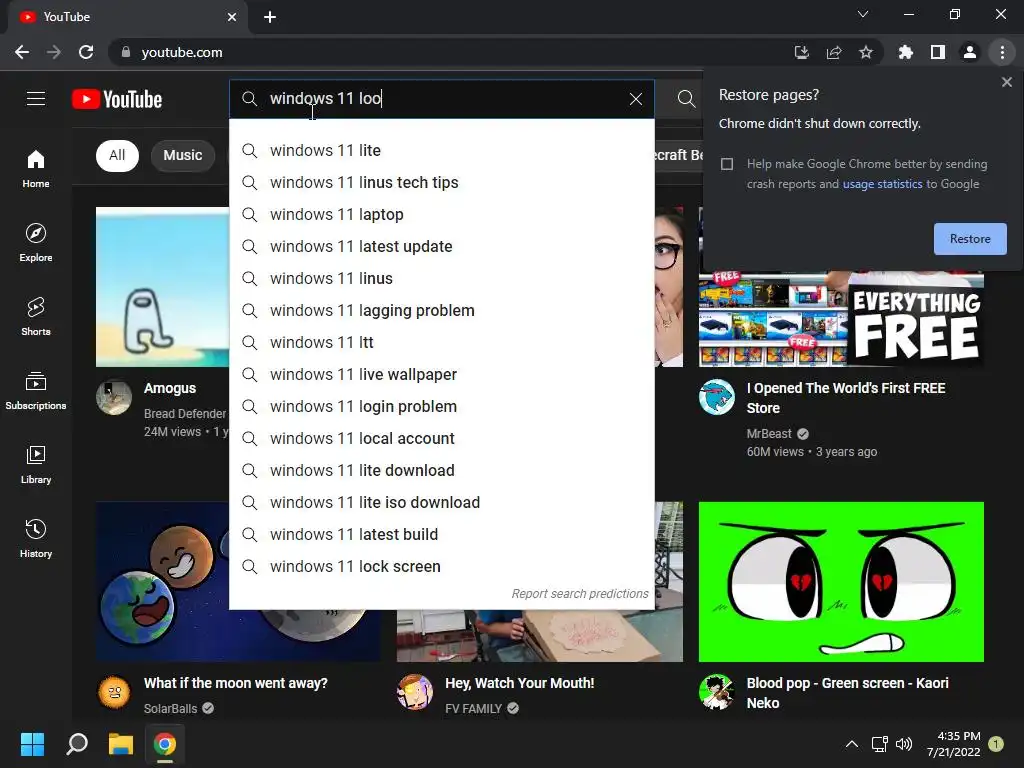
Task: Select suggestion windows 11 lite
Action: click(x=442, y=150)
